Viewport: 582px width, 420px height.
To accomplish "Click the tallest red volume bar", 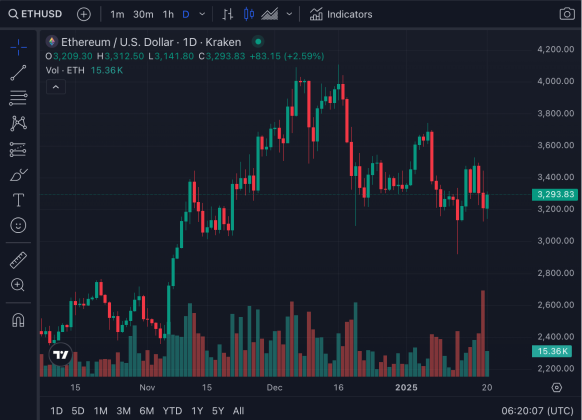I will pos(483,333).
